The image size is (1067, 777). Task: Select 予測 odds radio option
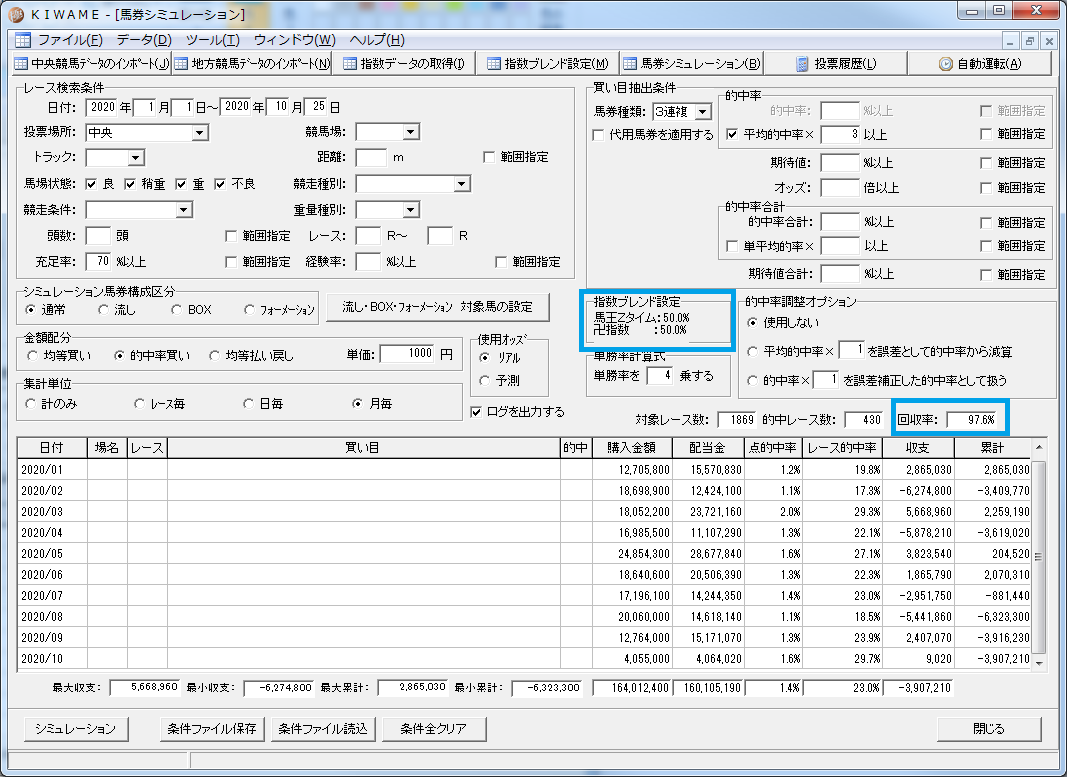coord(485,380)
